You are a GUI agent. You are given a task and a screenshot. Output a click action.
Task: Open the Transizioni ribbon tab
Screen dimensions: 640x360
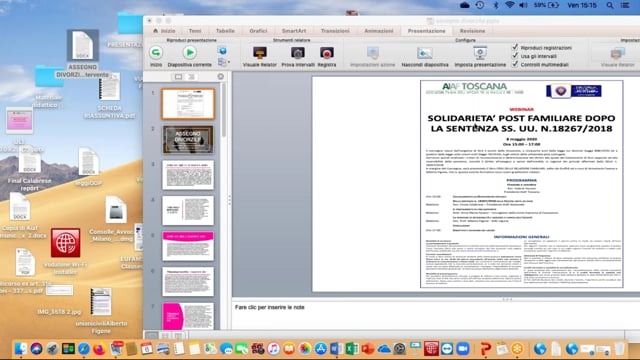(335, 31)
